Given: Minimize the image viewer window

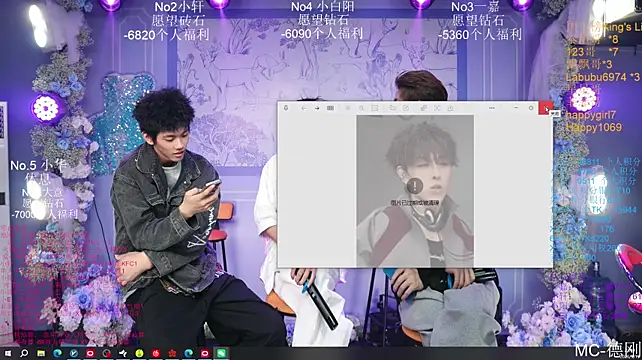Looking at the screenshot, I should (516, 108).
